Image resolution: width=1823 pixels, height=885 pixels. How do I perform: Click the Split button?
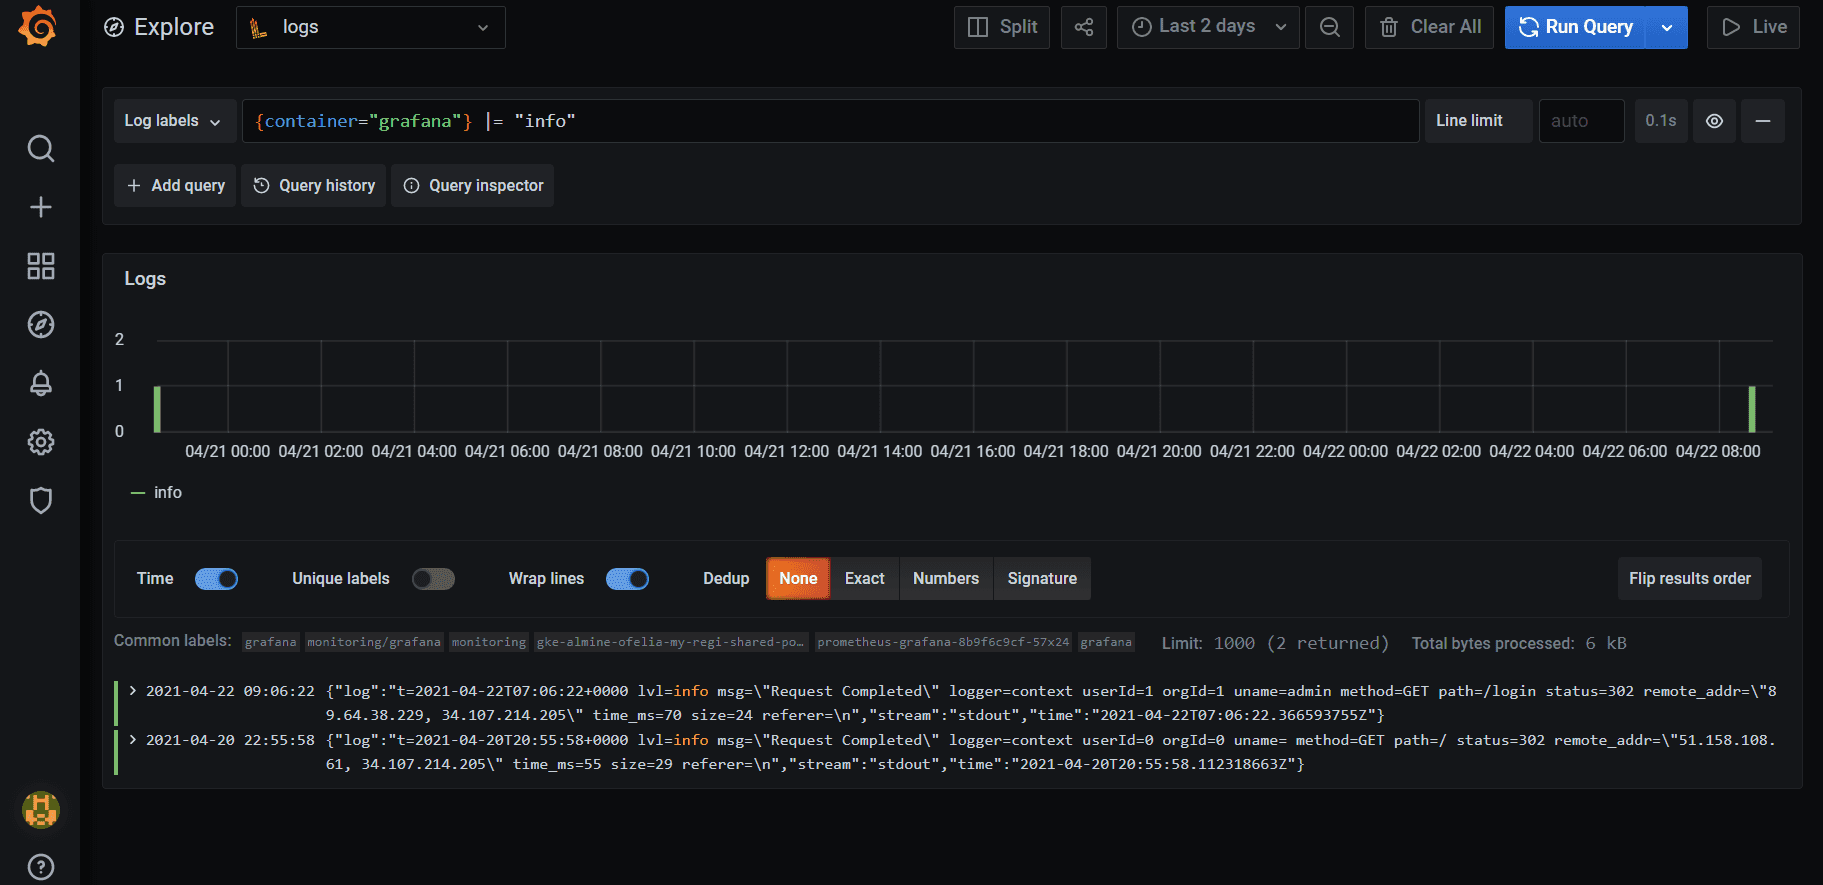click(x=1002, y=27)
